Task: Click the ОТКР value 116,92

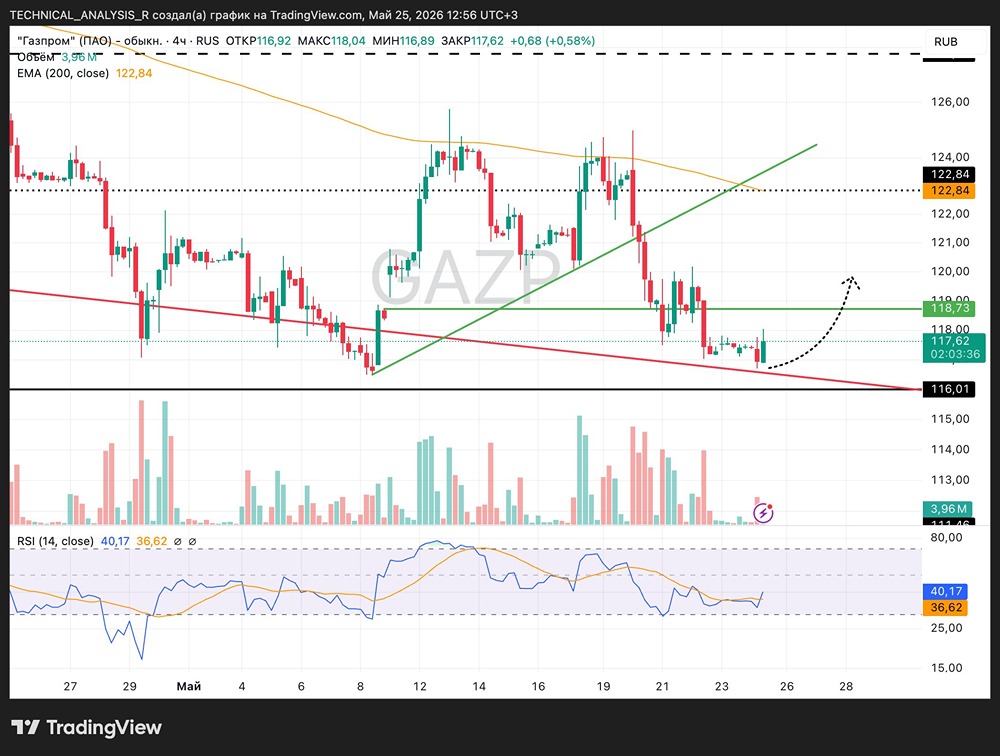Action: pyautogui.click(x=274, y=41)
